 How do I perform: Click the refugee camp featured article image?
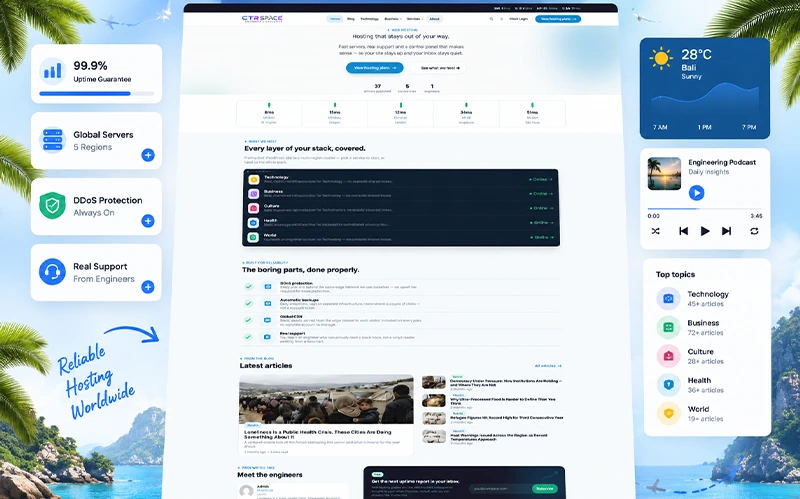click(326, 400)
